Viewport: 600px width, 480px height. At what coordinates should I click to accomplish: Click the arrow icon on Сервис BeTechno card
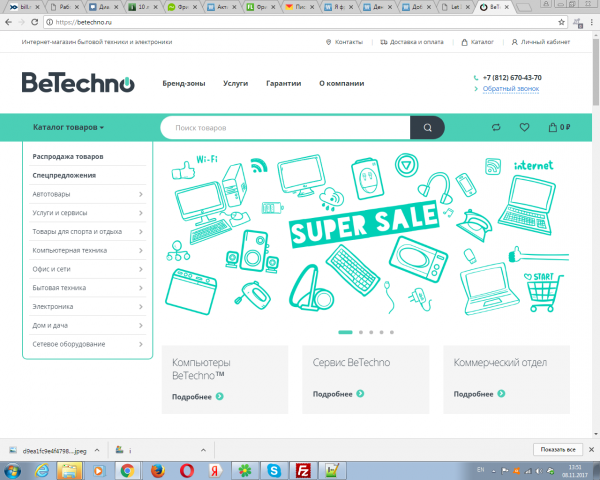click(x=360, y=393)
